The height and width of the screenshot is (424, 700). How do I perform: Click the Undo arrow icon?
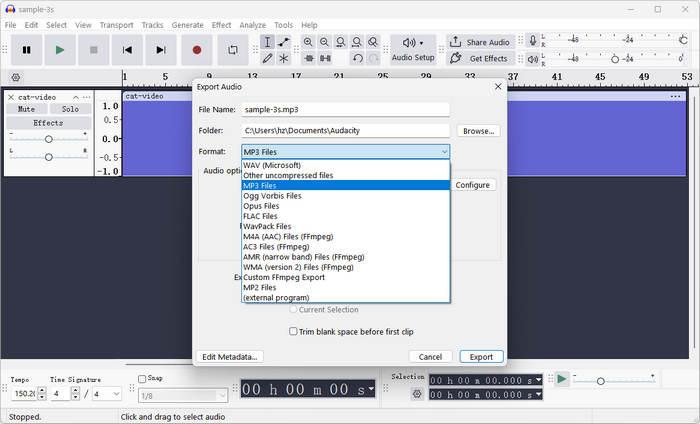pyautogui.click(x=357, y=58)
